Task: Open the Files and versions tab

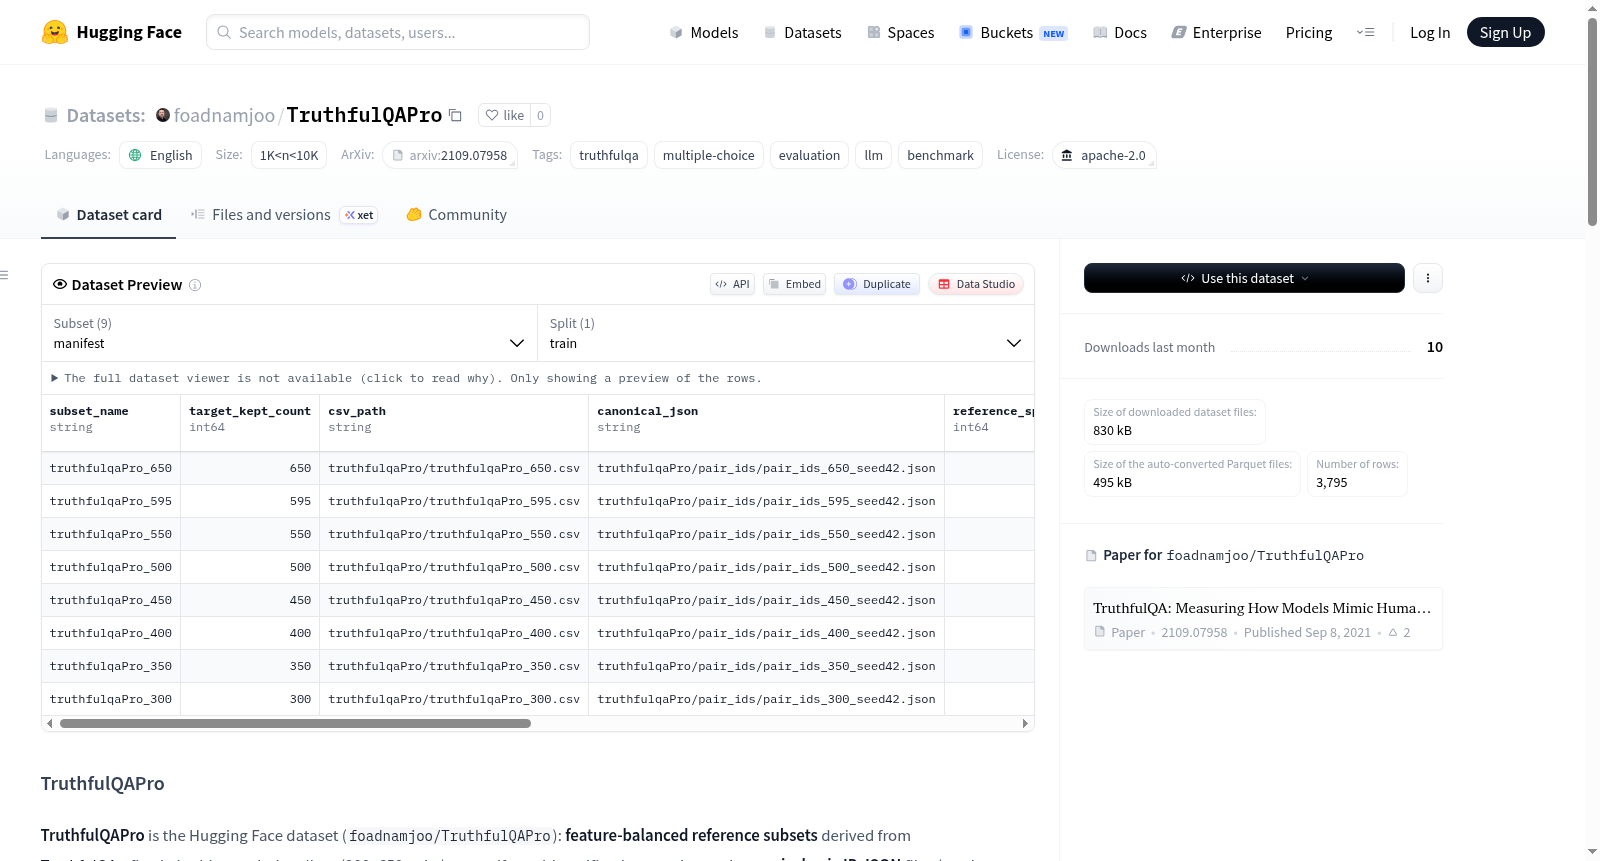Action: pos(284,214)
